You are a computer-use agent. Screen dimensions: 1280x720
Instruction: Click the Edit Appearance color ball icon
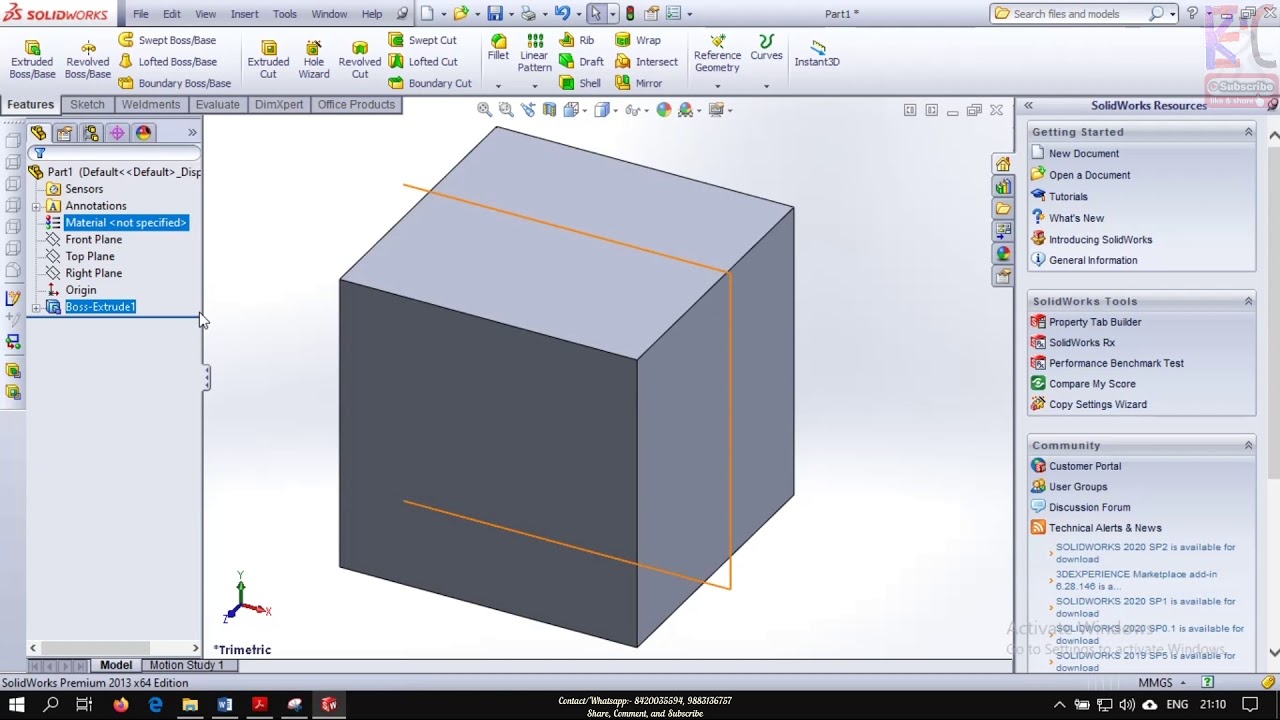point(664,110)
